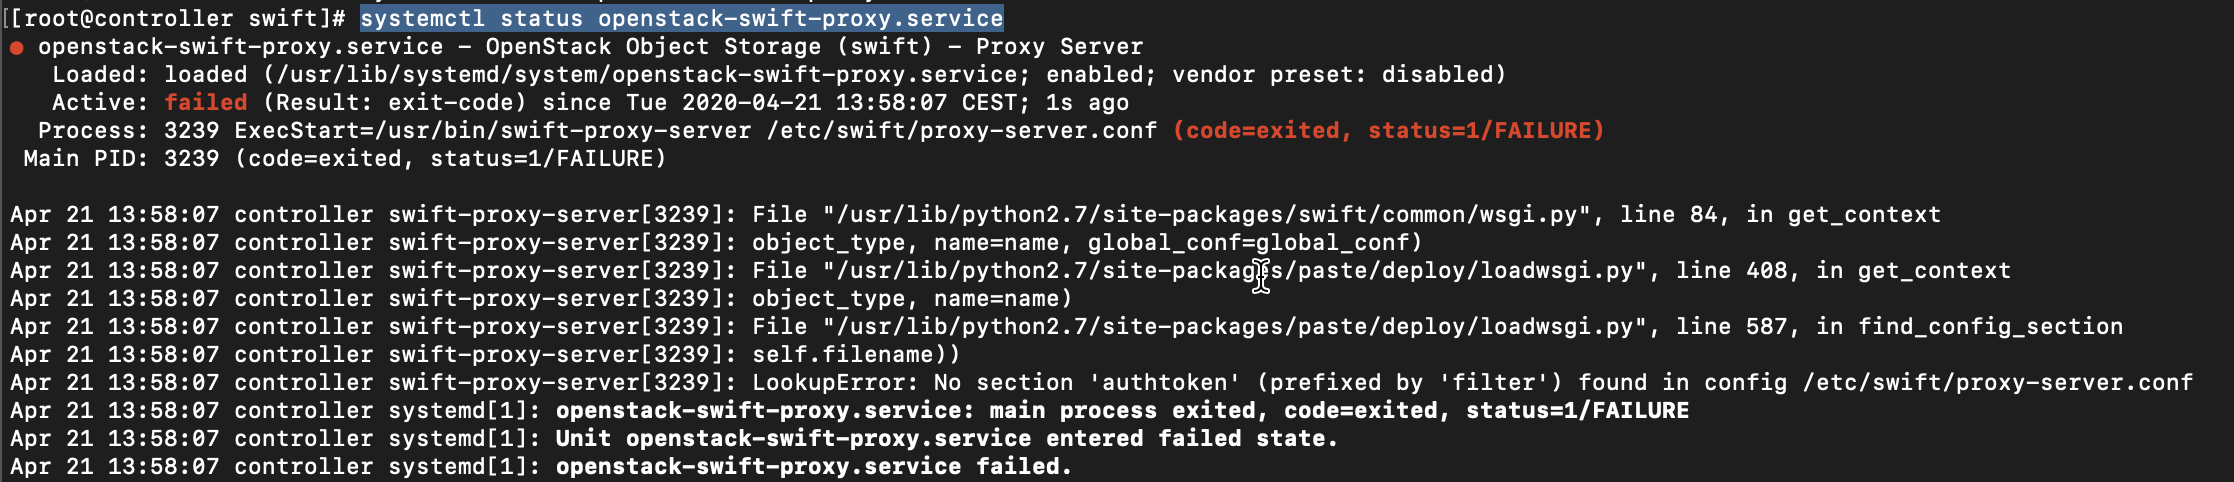The width and height of the screenshot is (2234, 482).
Task: Click the red "(code=exited, status=1/FAILURE)" text
Action: (x=1389, y=131)
